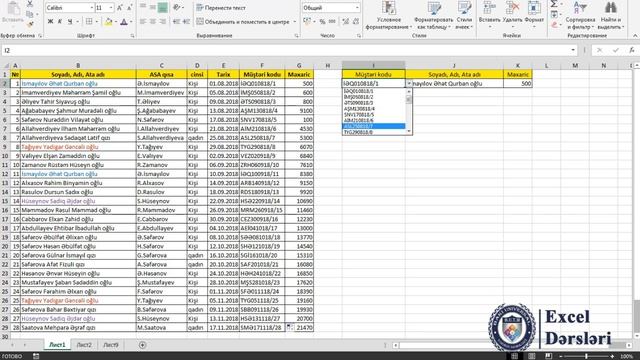
Task: Select the Page Layout view icon in status bar
Action: coord(532,356)
